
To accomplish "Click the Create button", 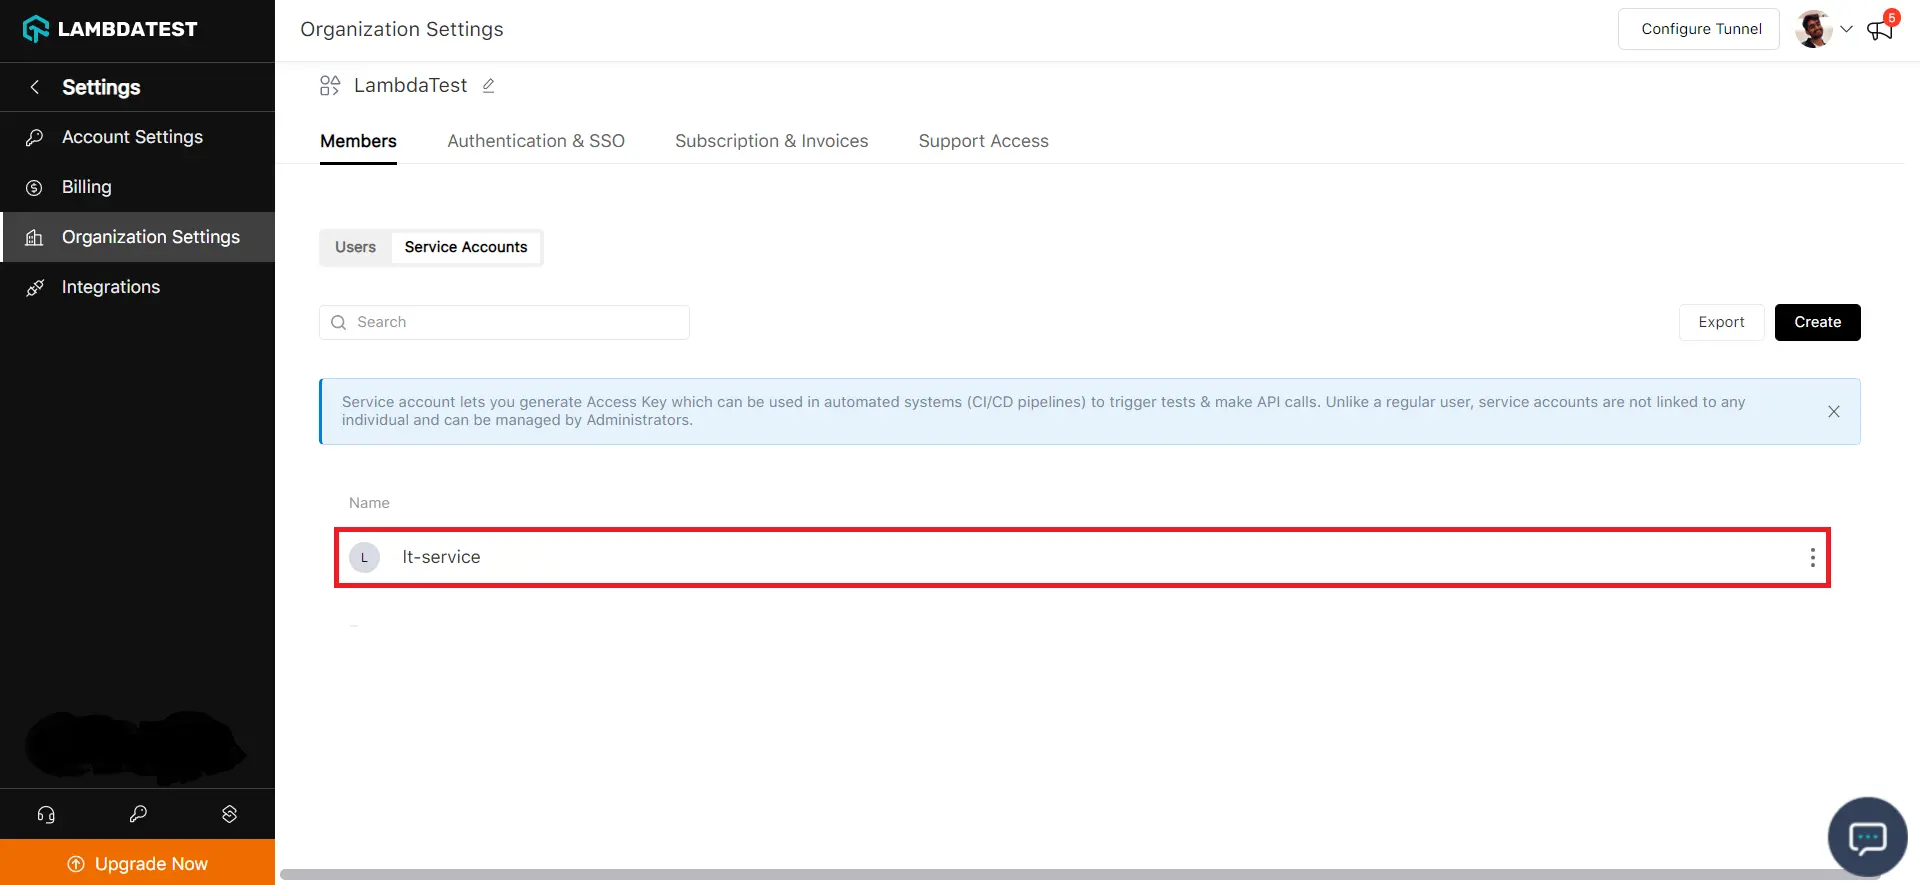I will click(x=1817, y=322).
